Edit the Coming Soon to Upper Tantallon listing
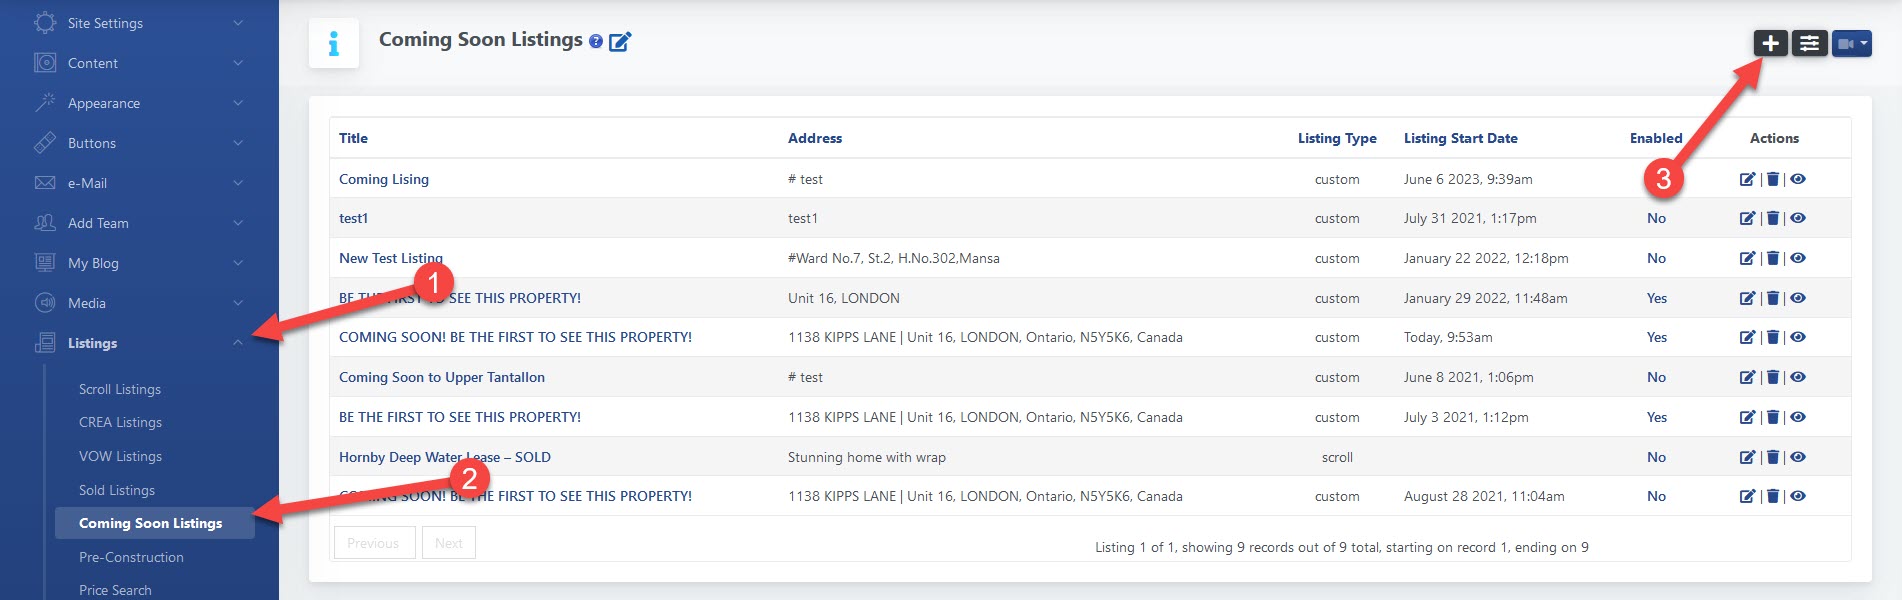Image resolution: width=1902 pixels, height=600 pixels. 1747,377
